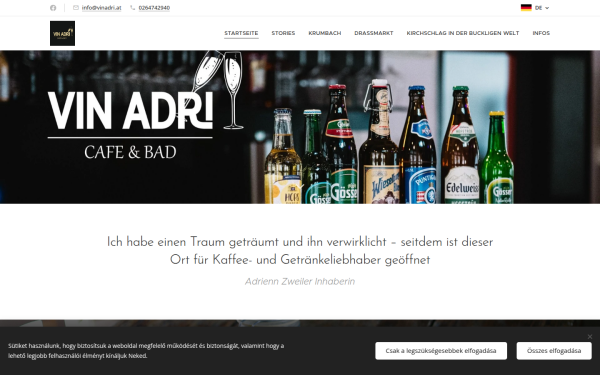Open the Facebook icon link

pos(53,8)
